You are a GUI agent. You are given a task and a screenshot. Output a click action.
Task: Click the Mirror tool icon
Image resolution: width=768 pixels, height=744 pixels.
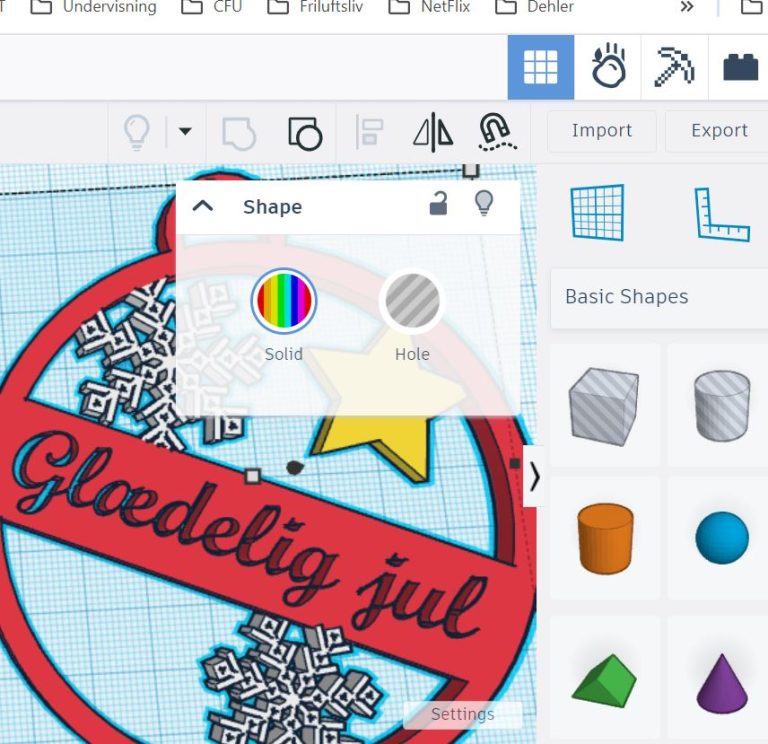pyautogui.click(x=433, y=131)
